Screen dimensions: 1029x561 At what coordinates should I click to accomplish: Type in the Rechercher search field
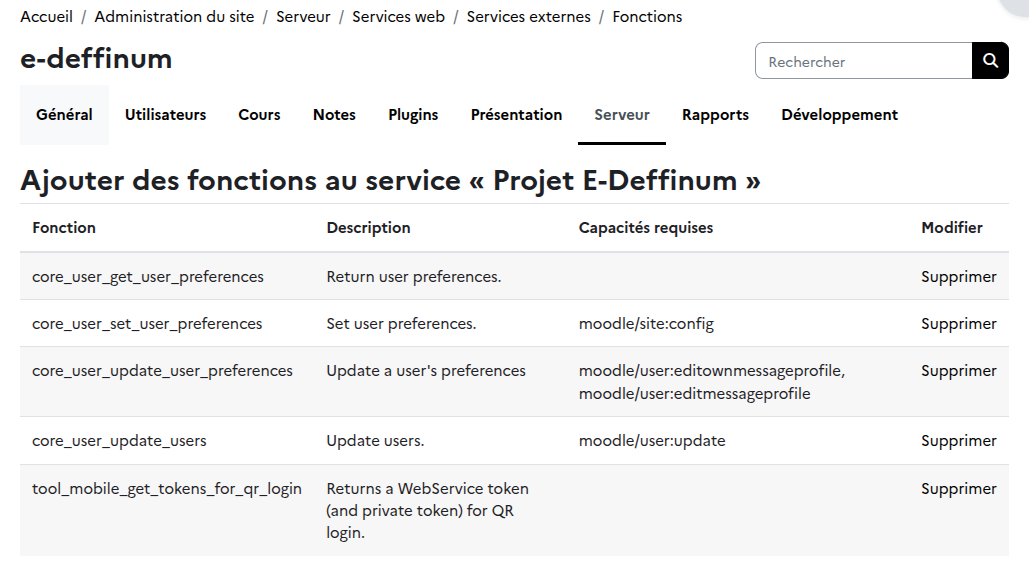point(864,61)
